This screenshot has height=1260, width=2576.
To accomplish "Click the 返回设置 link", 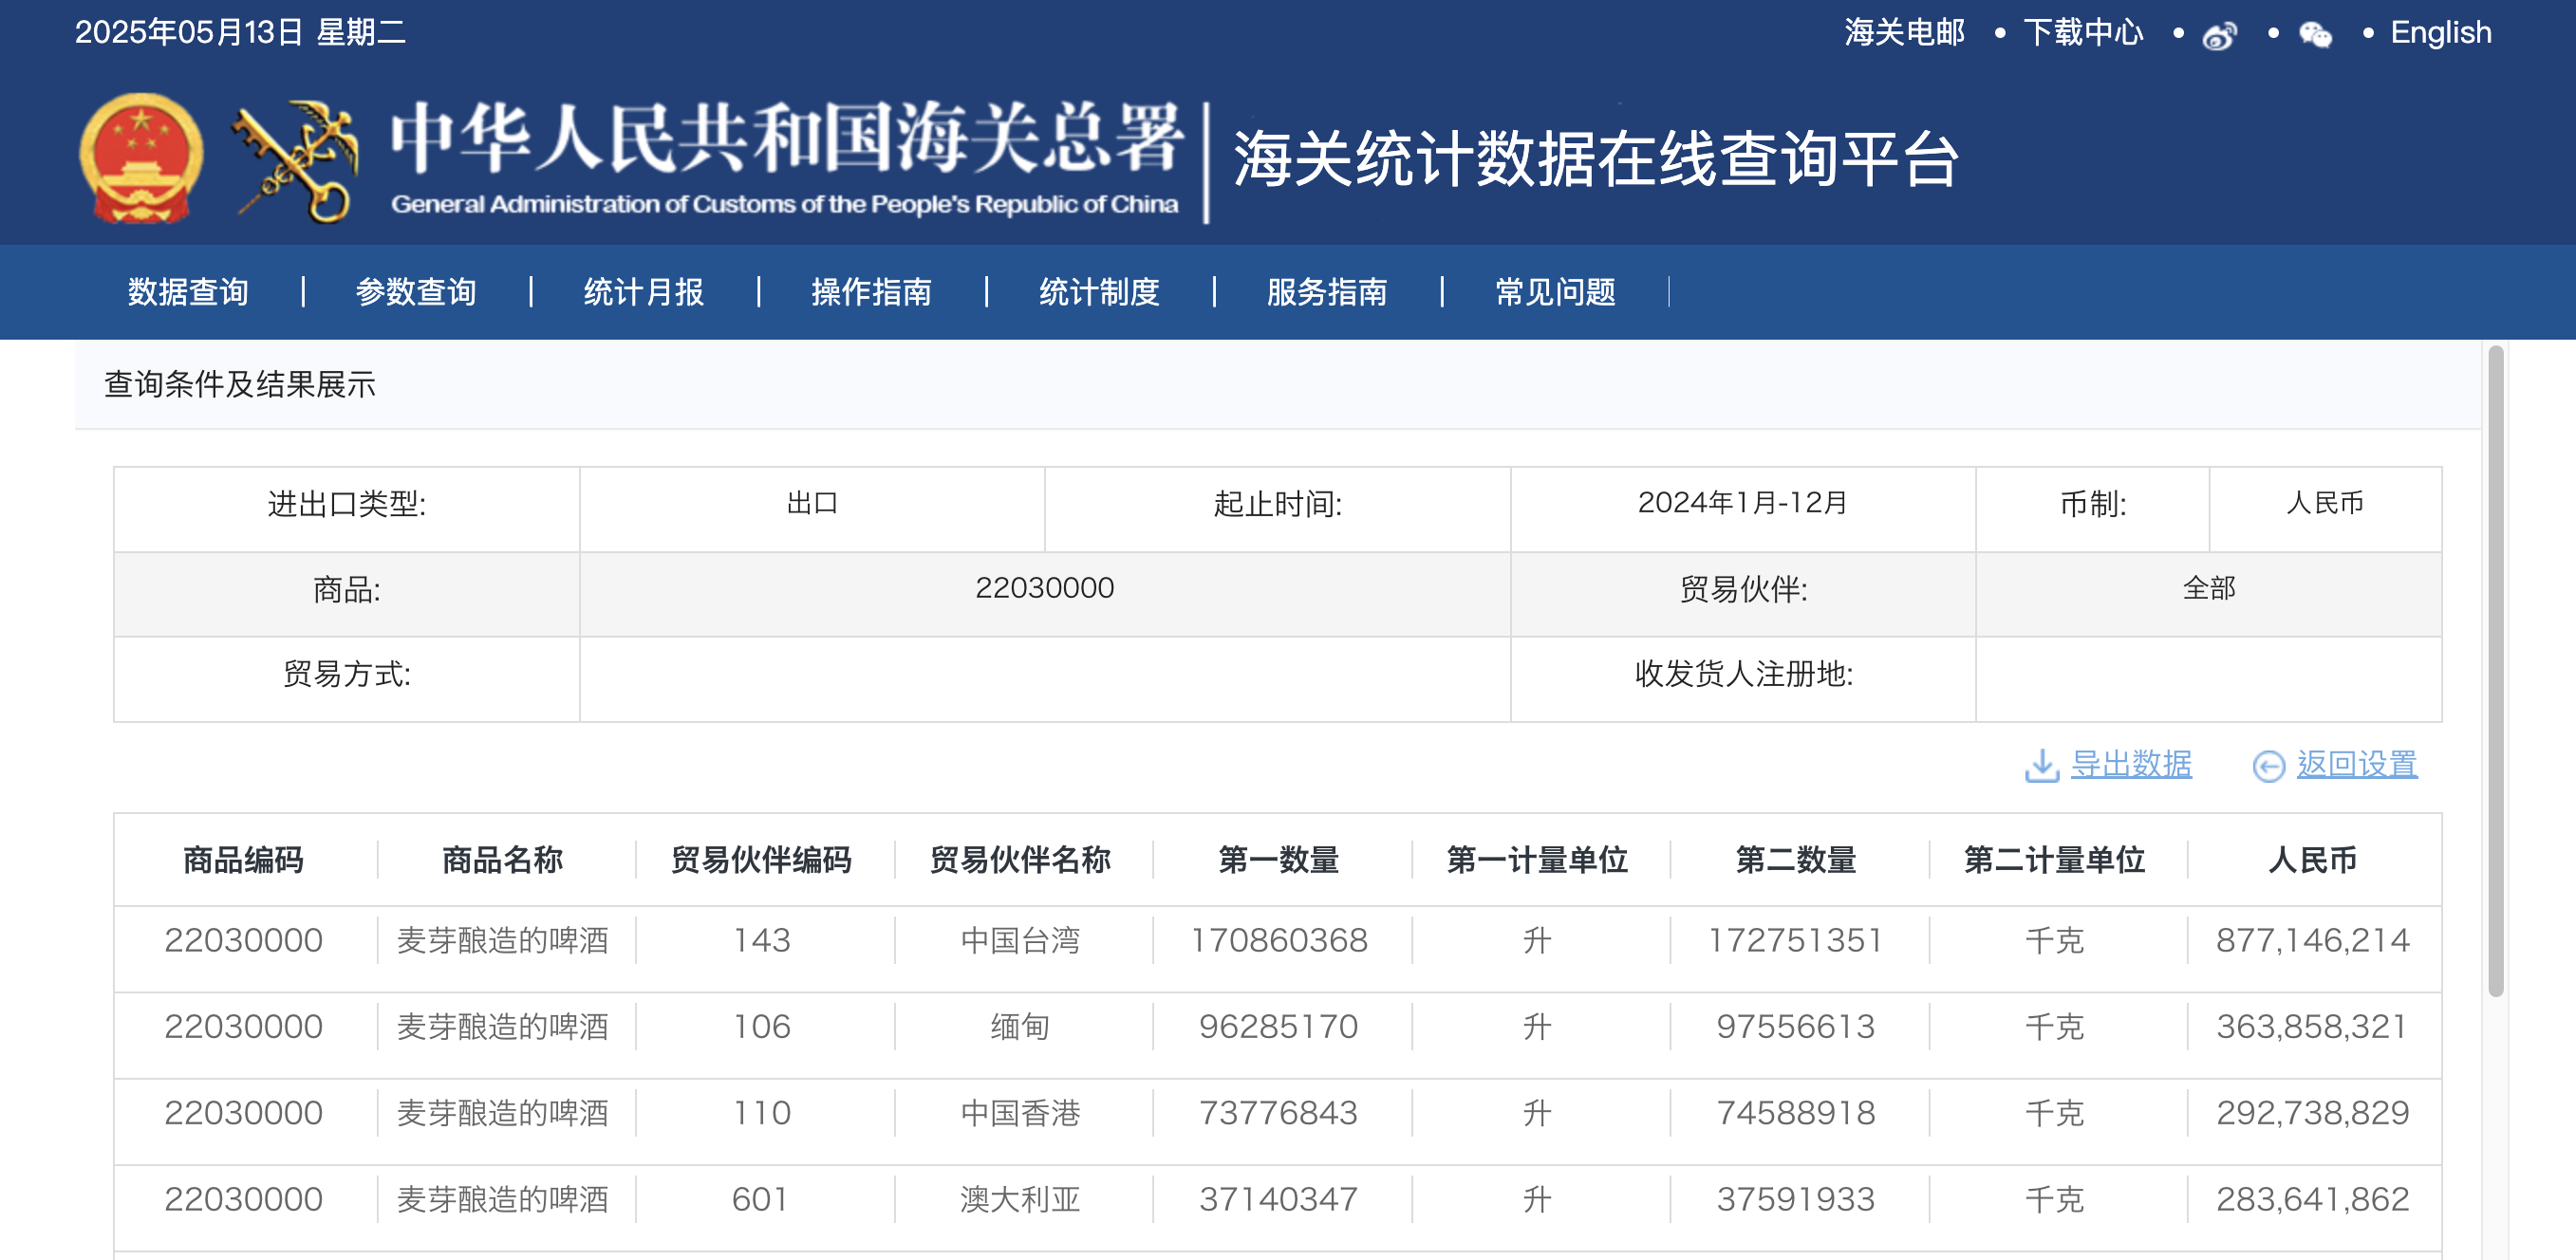I will coord(2357,764).
